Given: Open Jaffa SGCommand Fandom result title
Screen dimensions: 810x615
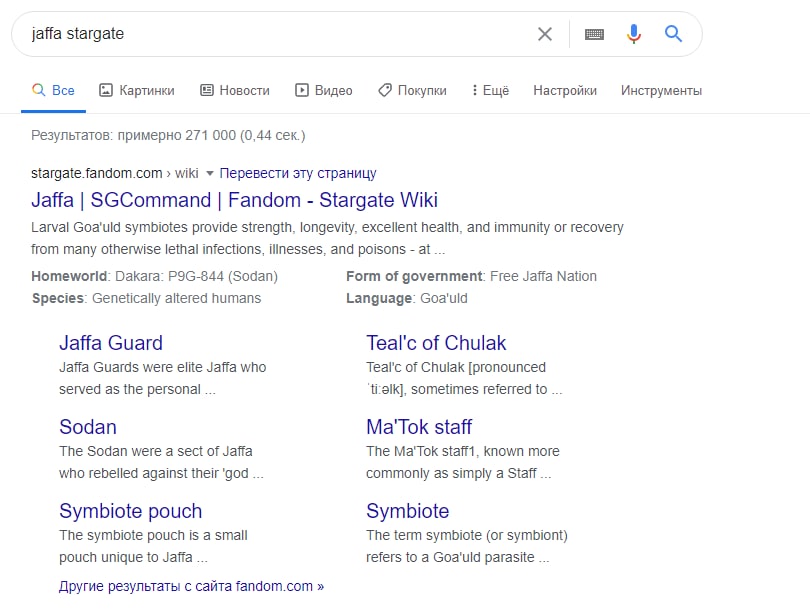Looking at the screenshot, I should click(234, 200).
